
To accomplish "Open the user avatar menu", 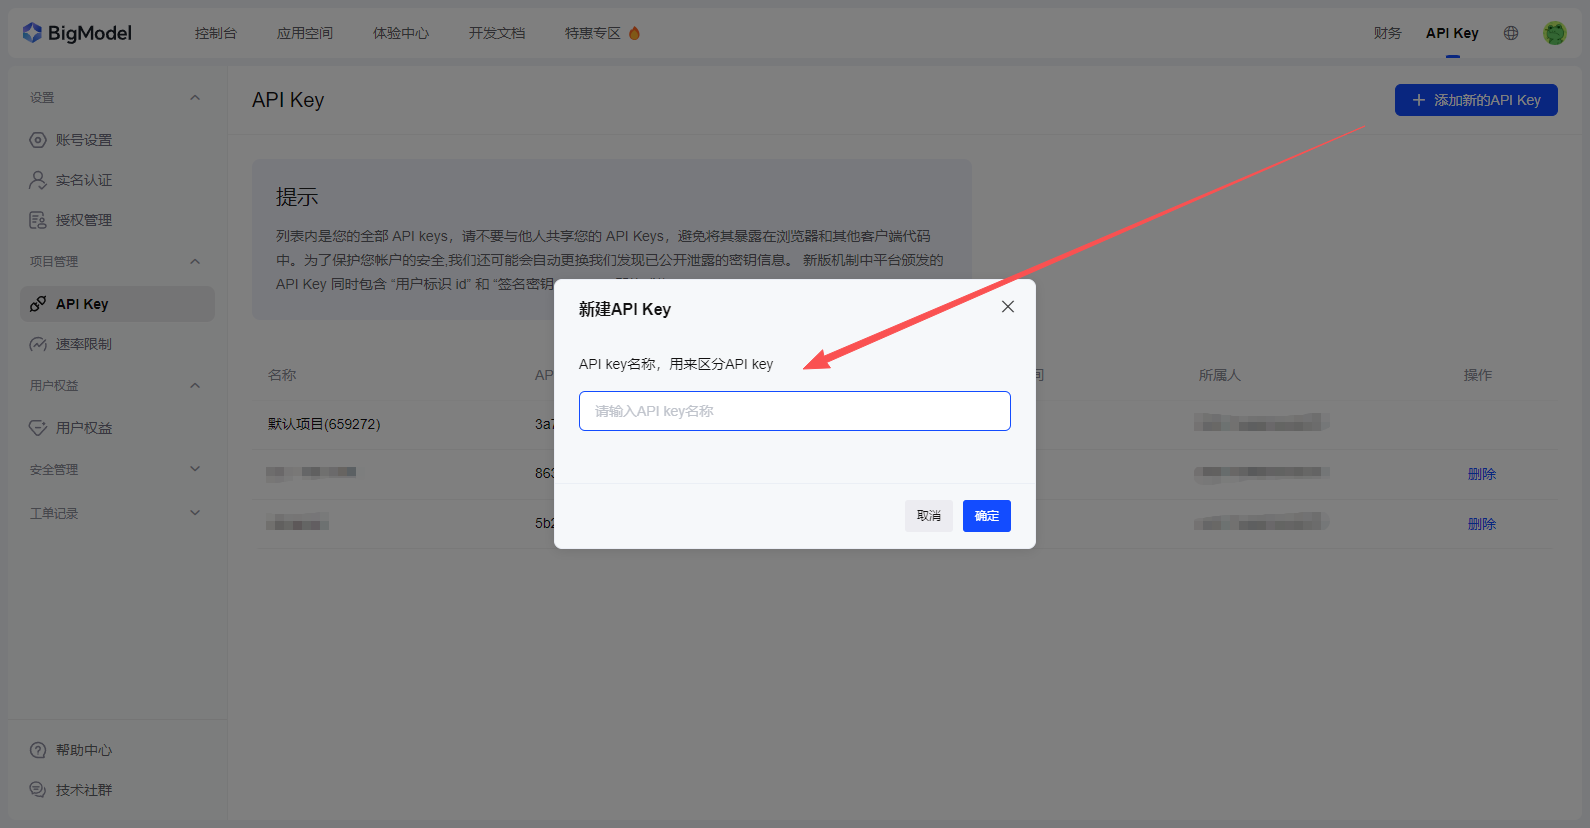I will pyautogui.click(x=1554, y=33).
